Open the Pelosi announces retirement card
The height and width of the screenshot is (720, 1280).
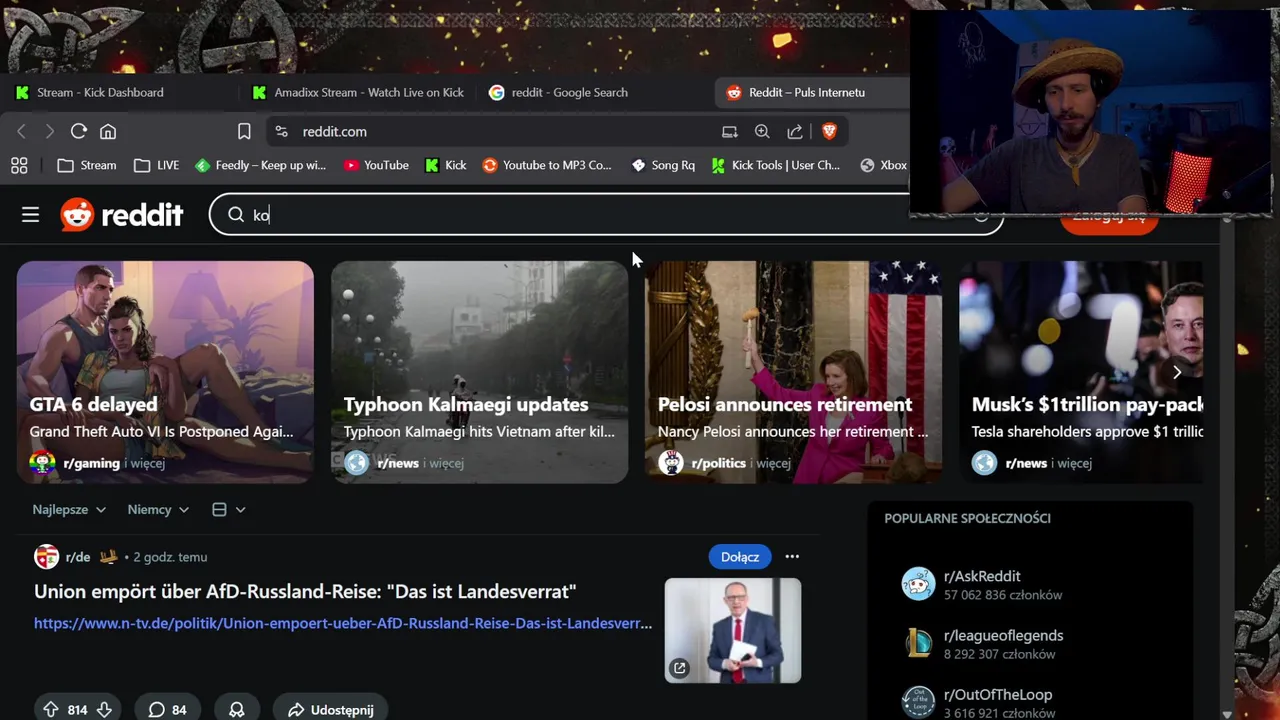(793, 372)
